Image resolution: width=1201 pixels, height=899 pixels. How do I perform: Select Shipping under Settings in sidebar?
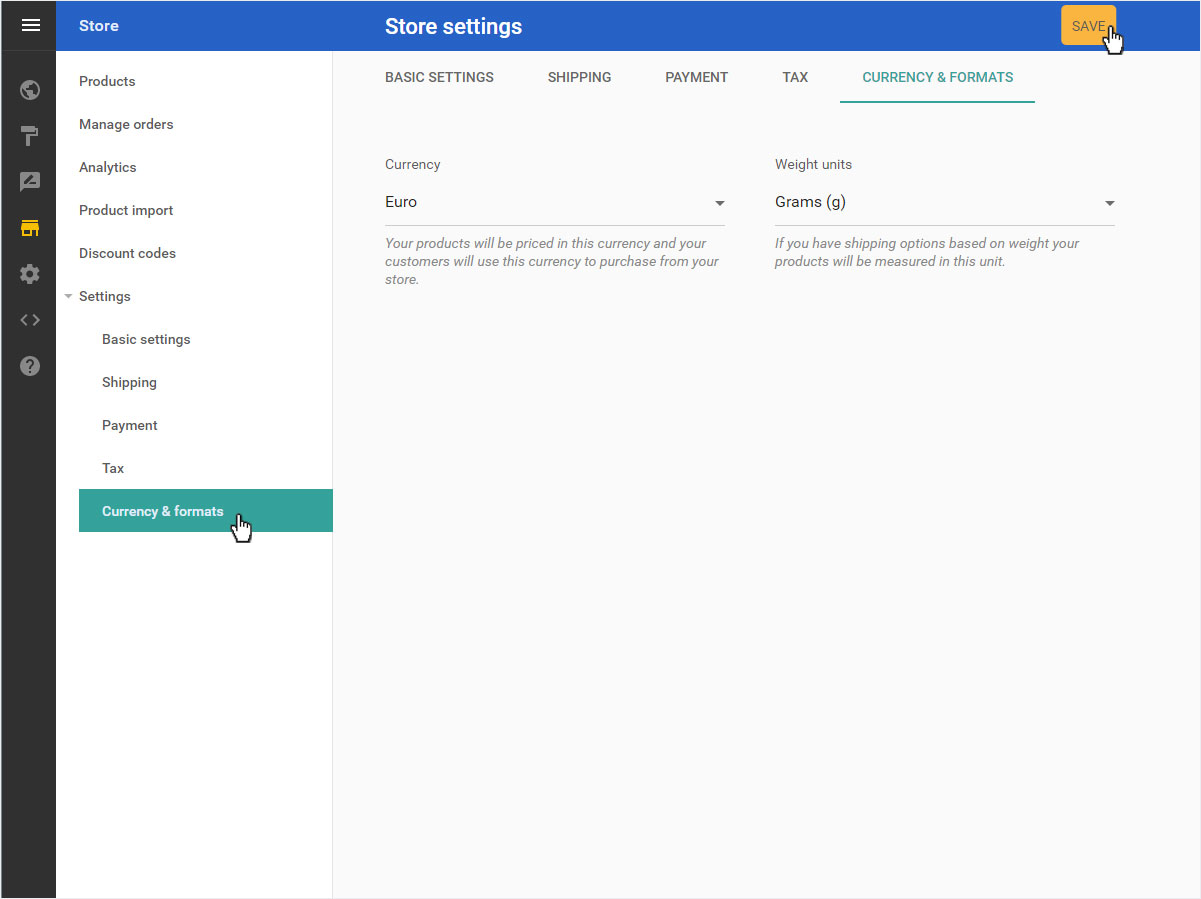(x=129, y=382)
